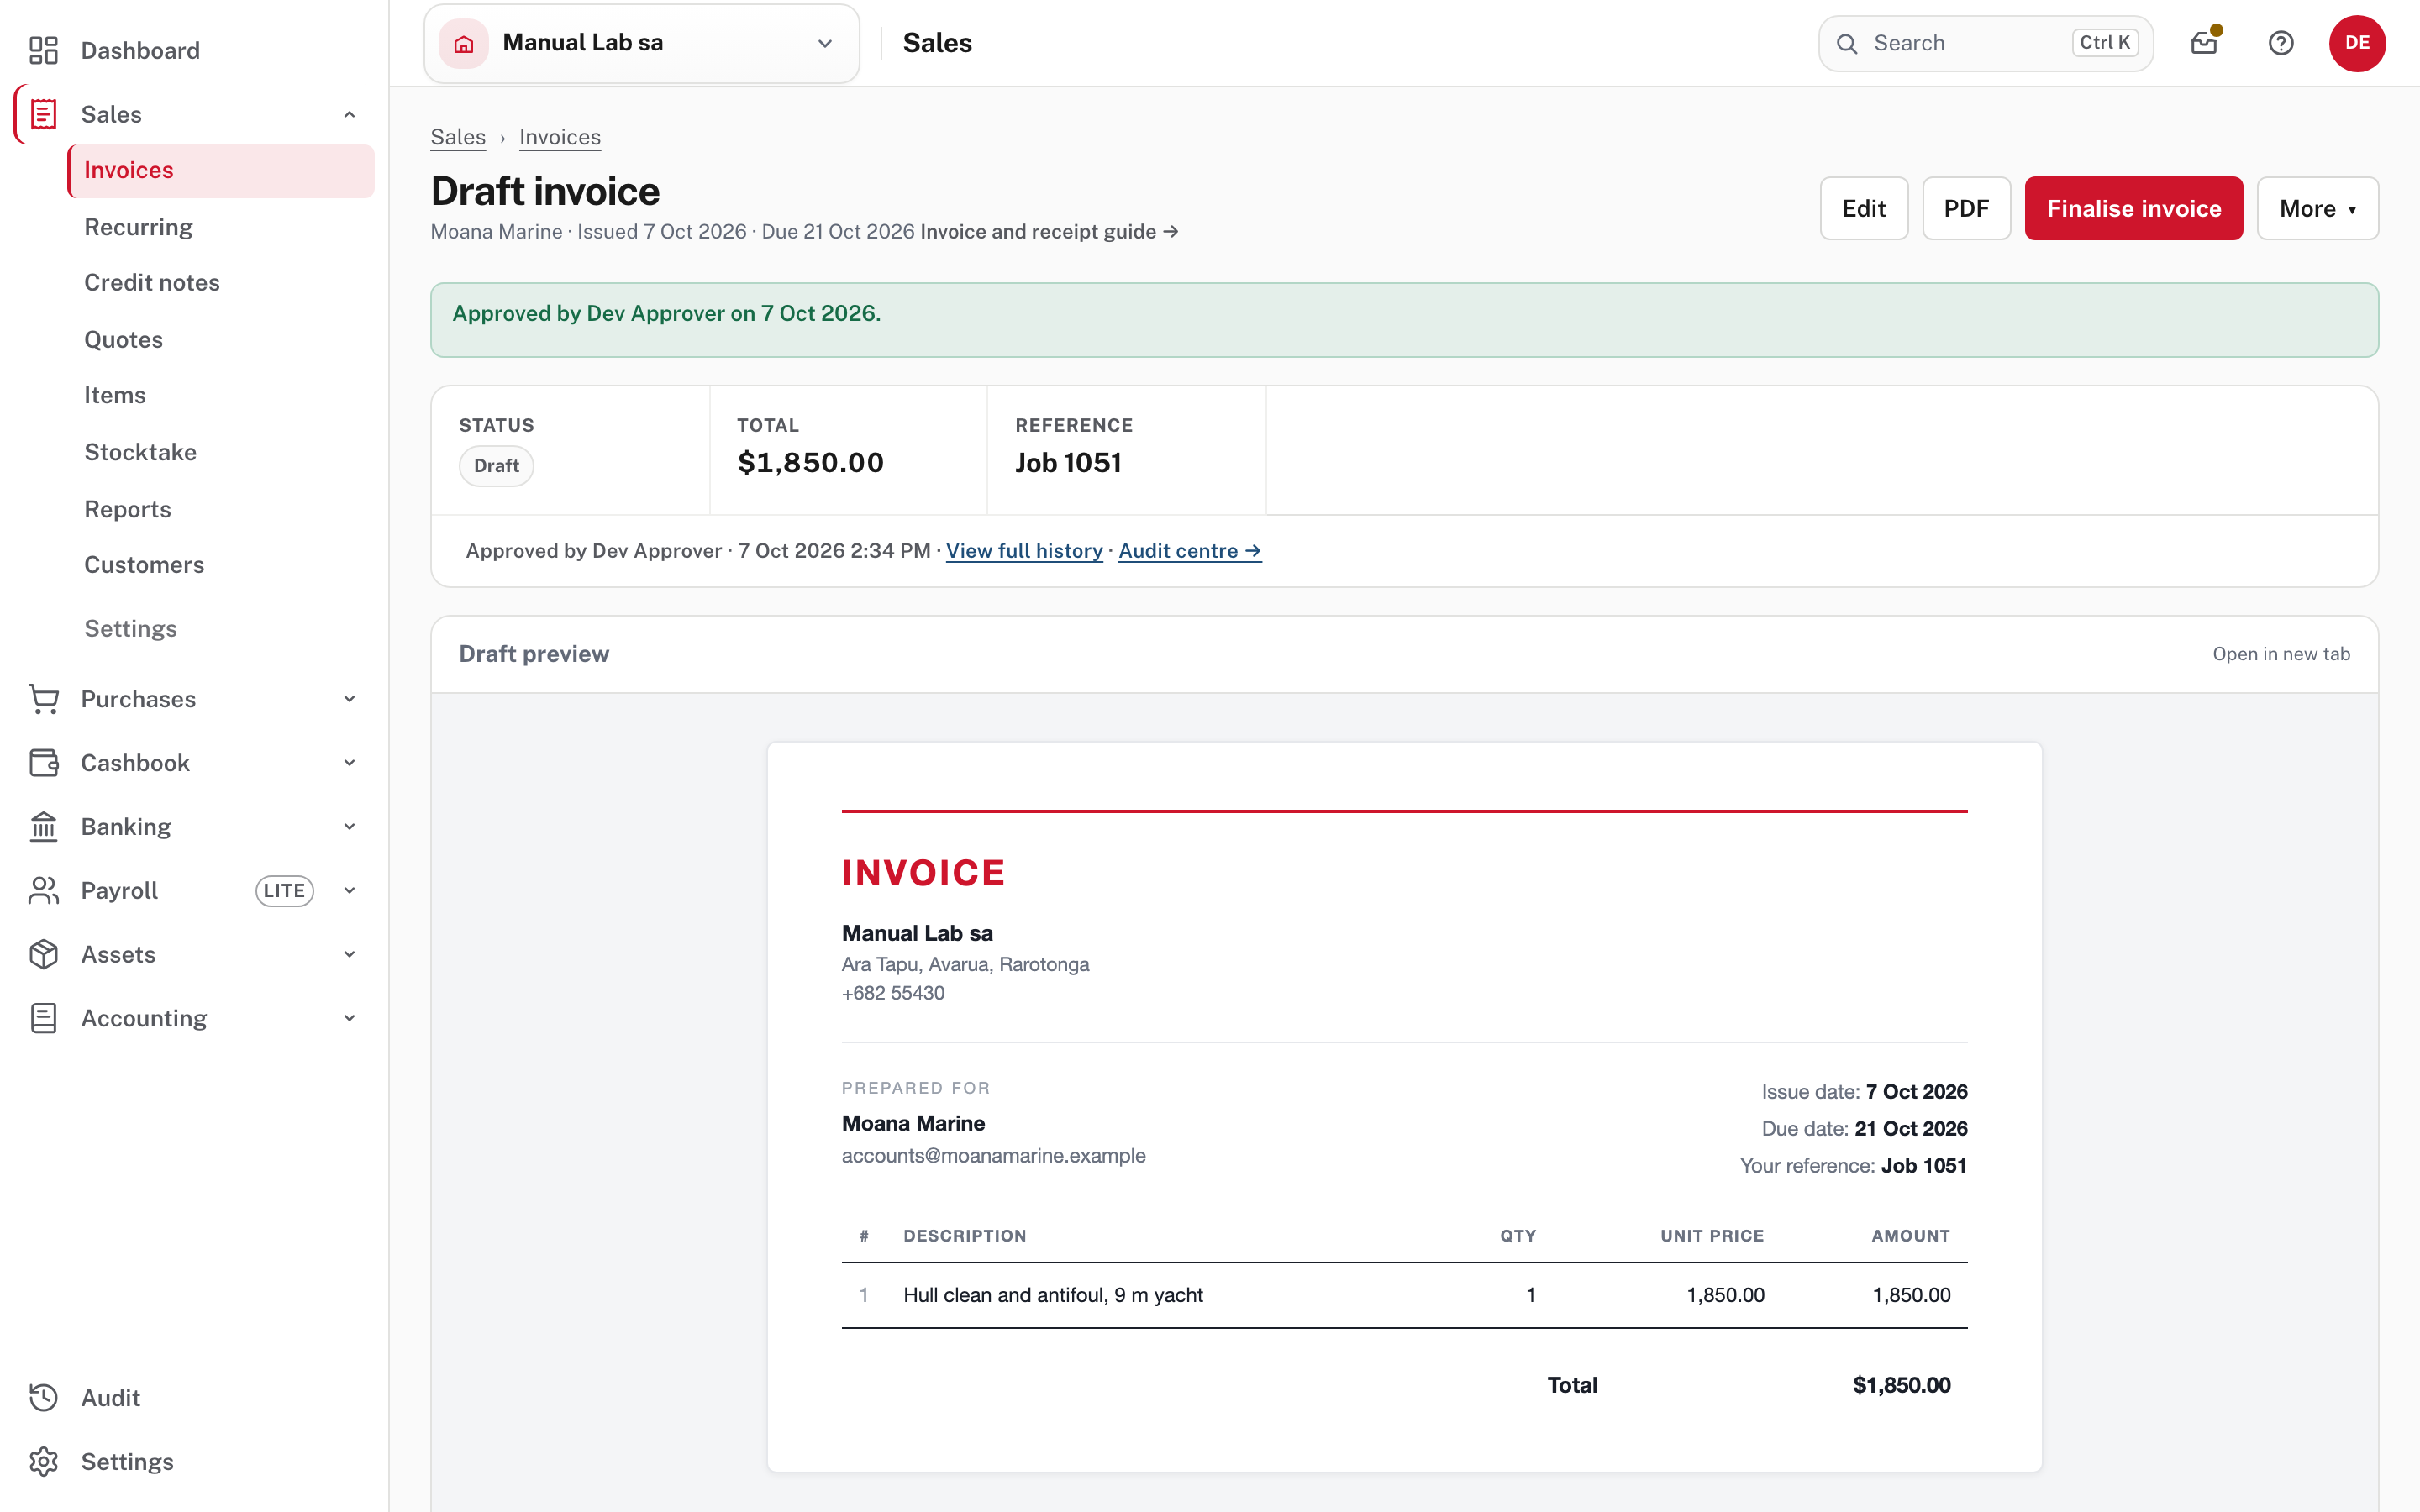
Task: Click the Finalise invoice button
Action: click(2133, 208)
